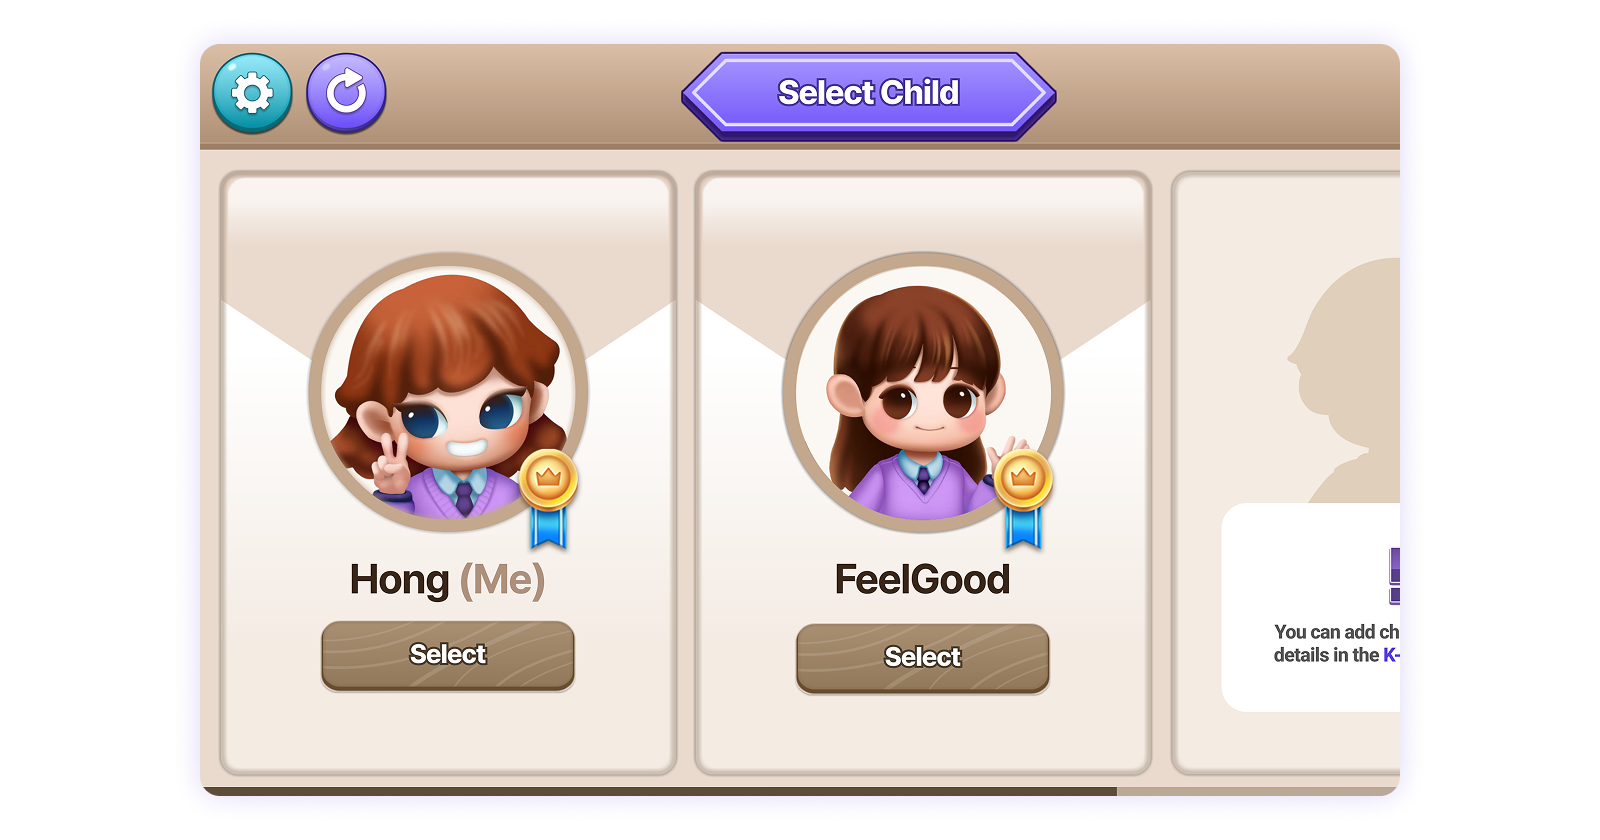Click Hong's gold crown medal badge
This screenshot has height=840, width=1600.
click(548, 479)
